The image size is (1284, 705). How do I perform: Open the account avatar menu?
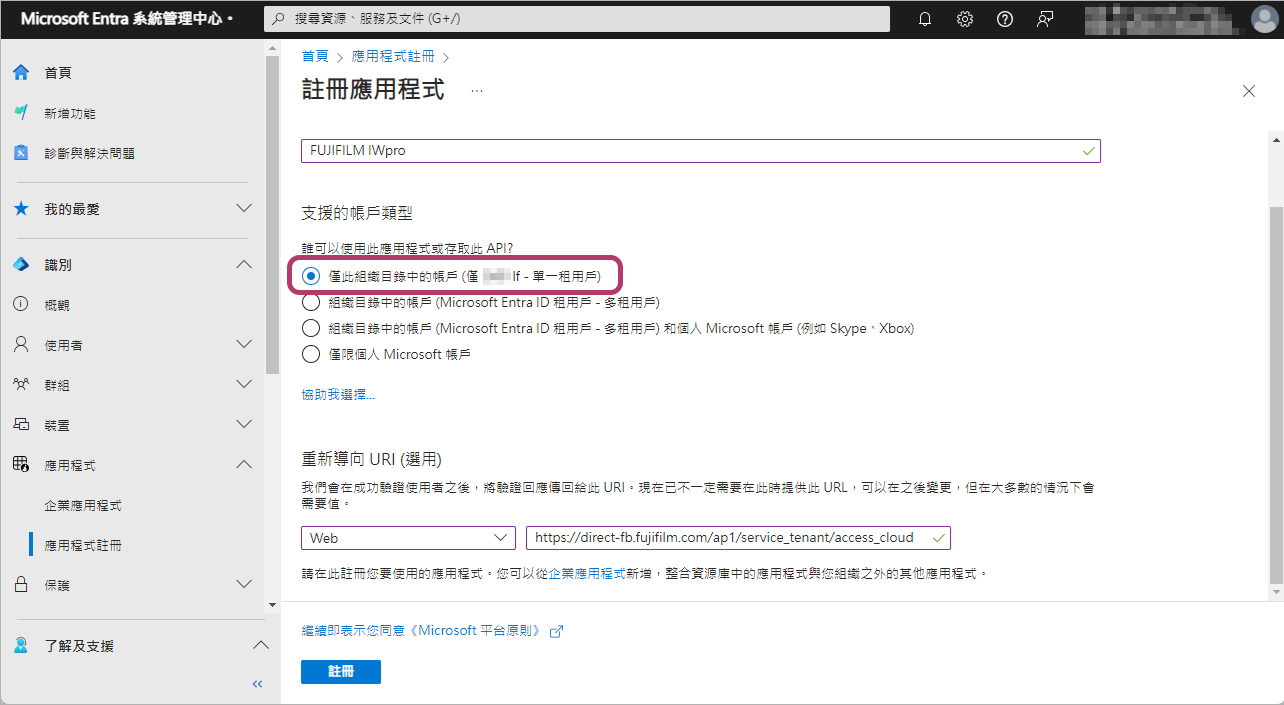click(1264, 19)
